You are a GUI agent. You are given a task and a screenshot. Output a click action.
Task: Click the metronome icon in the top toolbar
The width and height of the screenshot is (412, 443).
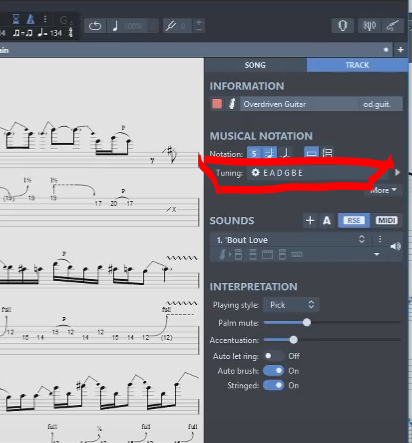click(30, 19)
